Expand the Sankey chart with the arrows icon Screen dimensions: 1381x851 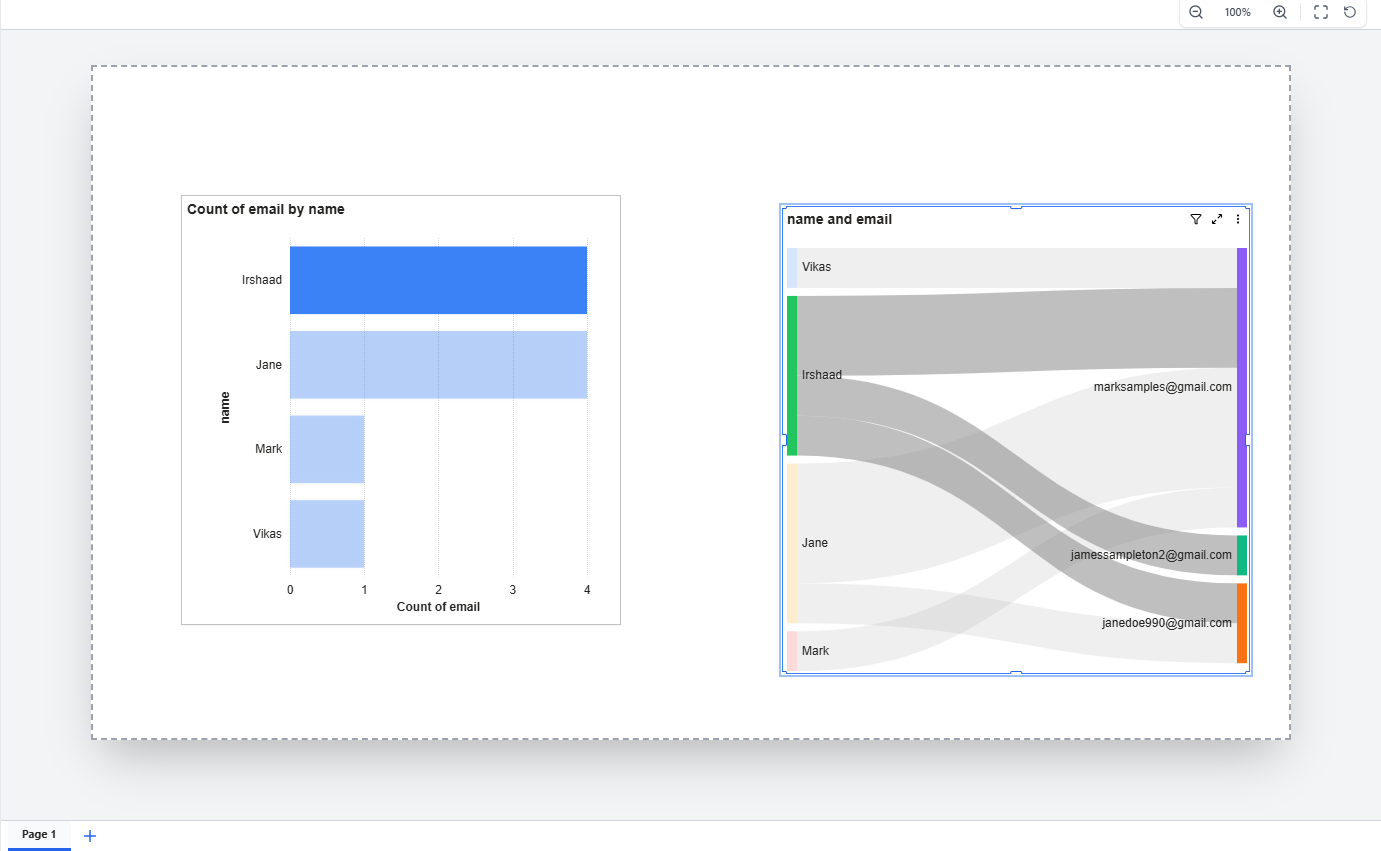1217,219
